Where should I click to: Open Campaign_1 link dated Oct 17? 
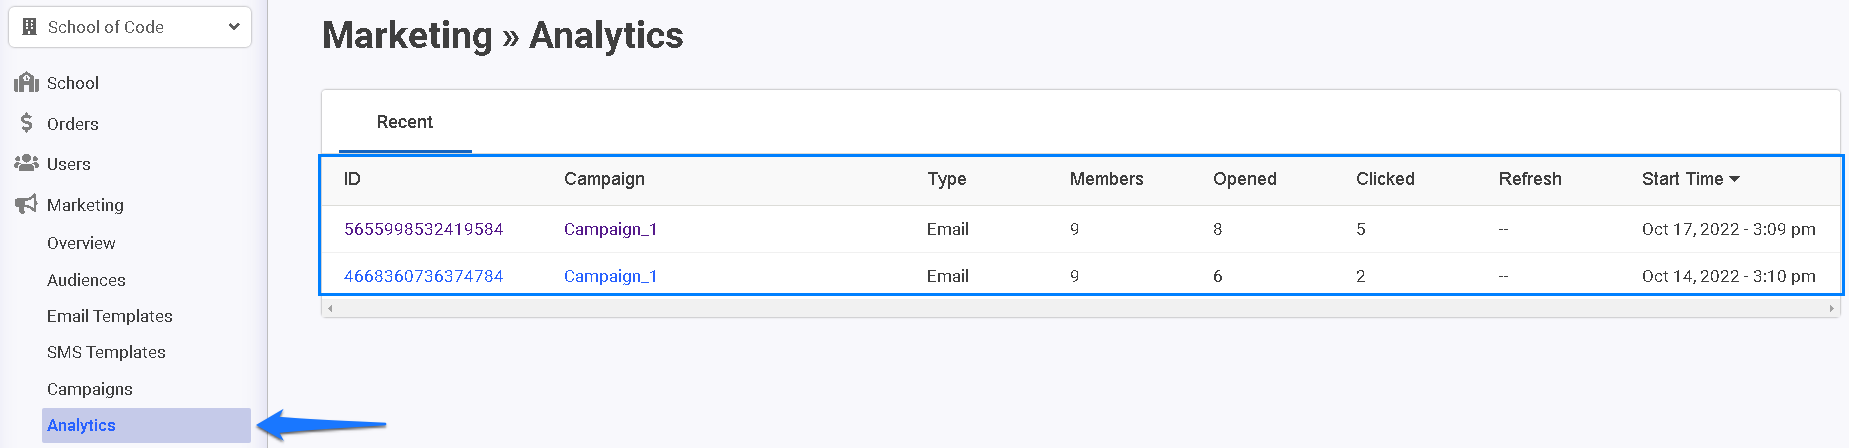tap(610, 229)
